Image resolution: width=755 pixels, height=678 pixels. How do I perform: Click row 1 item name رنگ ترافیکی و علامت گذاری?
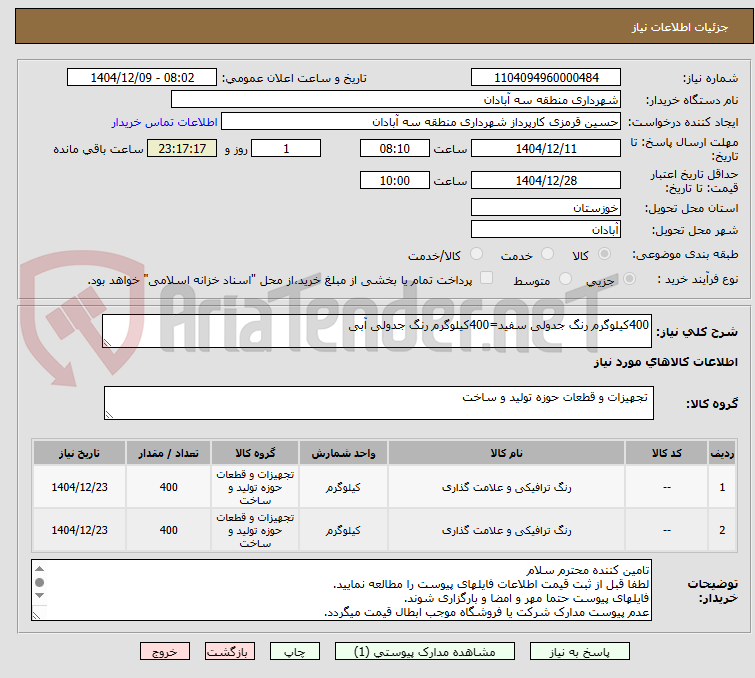(x=507, y=487)
